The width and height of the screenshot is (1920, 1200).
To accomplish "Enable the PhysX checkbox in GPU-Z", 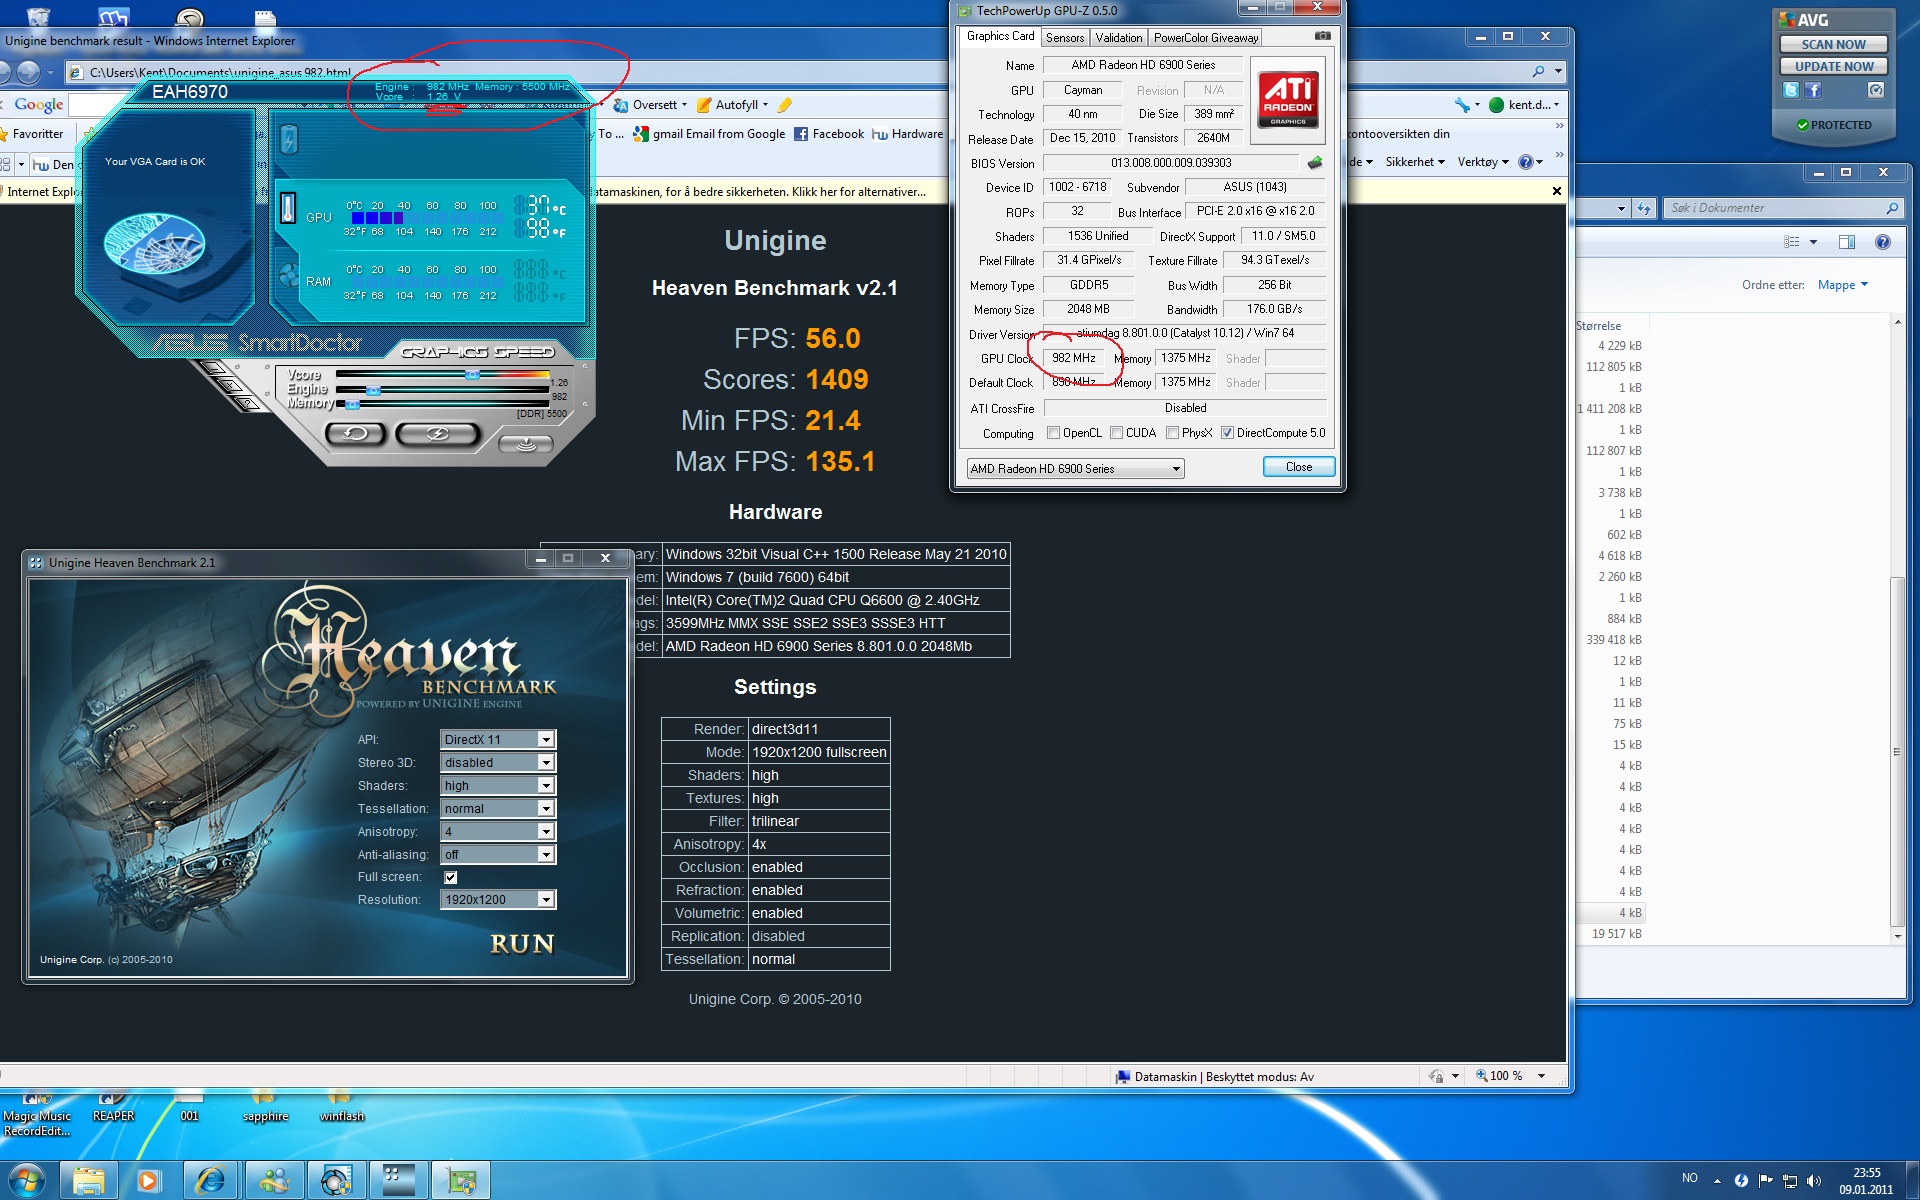I will click(x=1172, y=433).
